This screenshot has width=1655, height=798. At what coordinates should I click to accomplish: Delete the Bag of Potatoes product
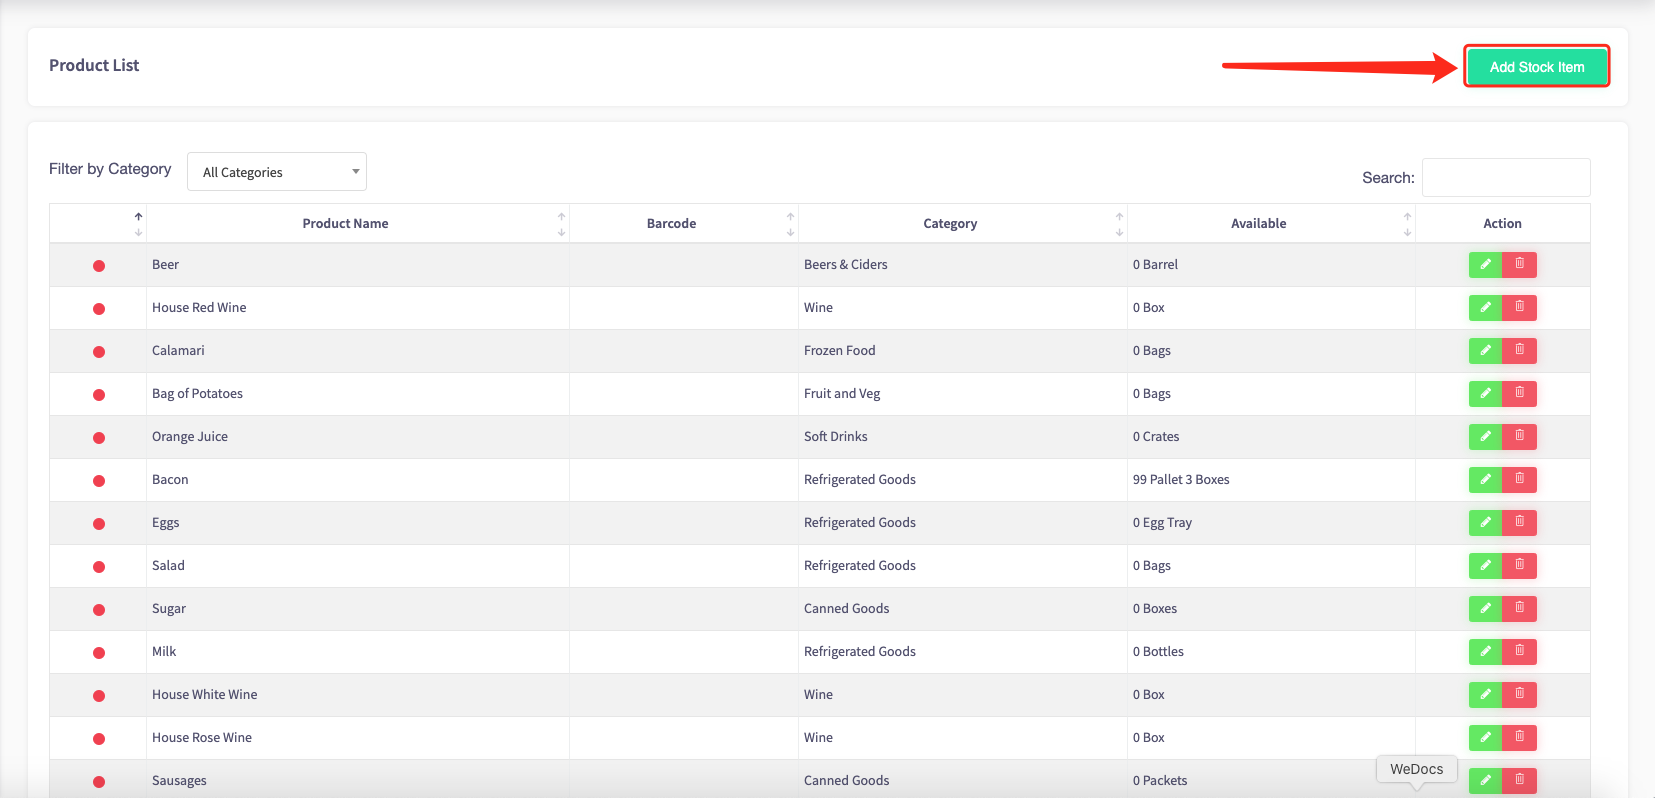pyautogui.click(x=1519, y=393)
